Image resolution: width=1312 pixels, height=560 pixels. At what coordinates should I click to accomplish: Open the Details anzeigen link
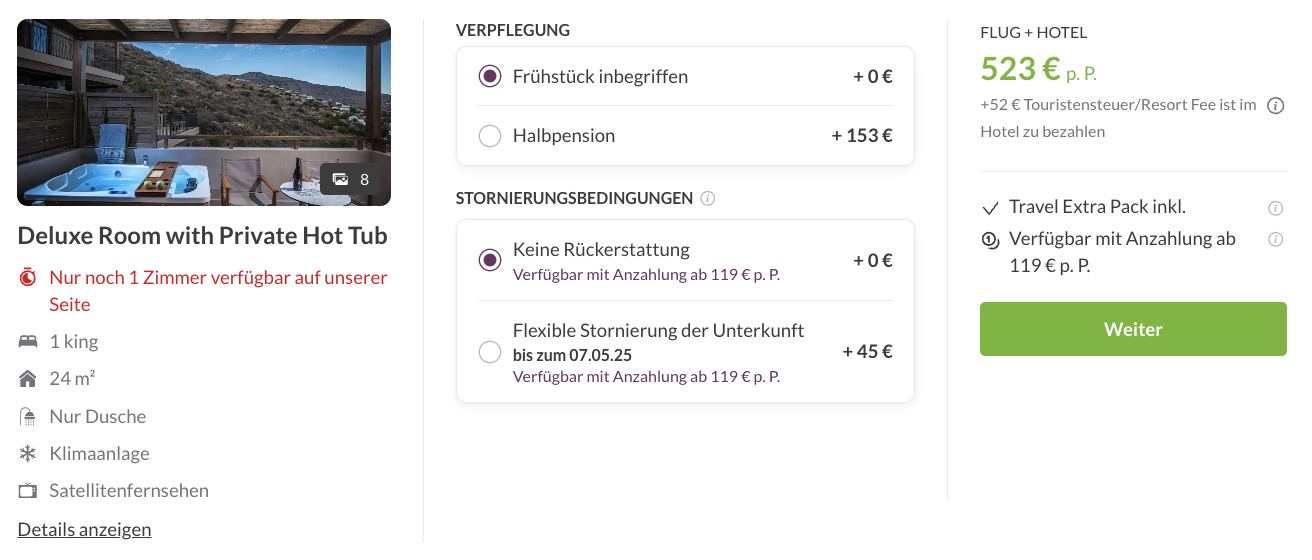[x=84, y=529]
